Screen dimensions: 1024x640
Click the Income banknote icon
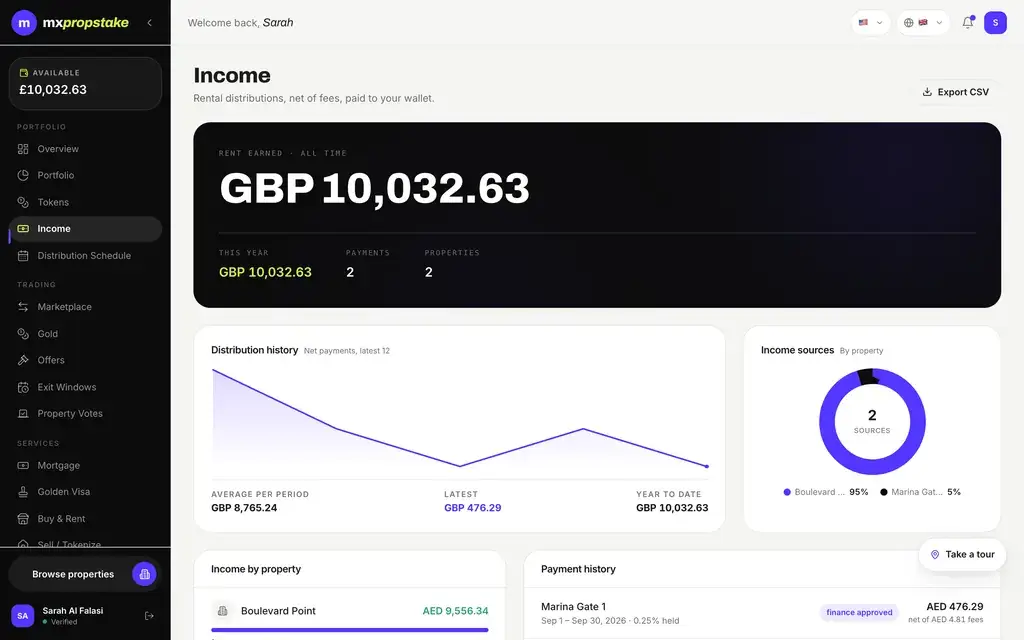tap(23, 229)
